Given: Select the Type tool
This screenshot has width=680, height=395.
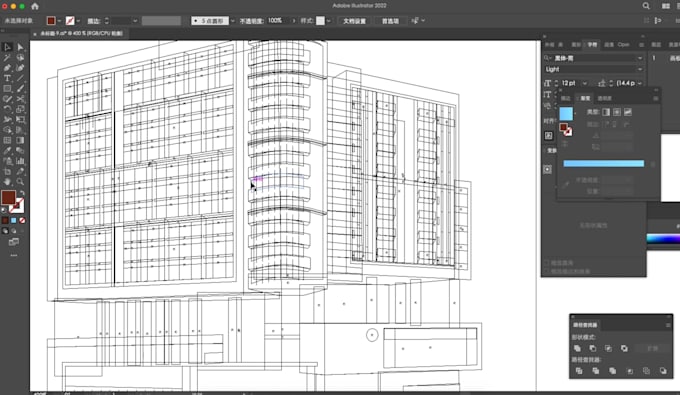Looking at the screenshot, I should pos(7,78).
